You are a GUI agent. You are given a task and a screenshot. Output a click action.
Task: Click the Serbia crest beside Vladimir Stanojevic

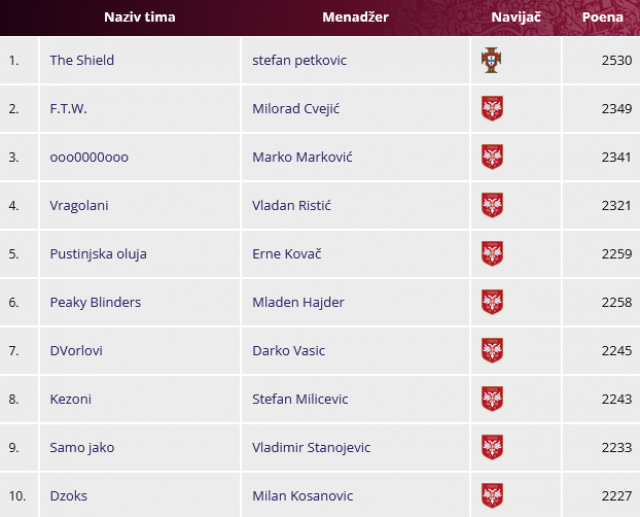tap(491, 447)
